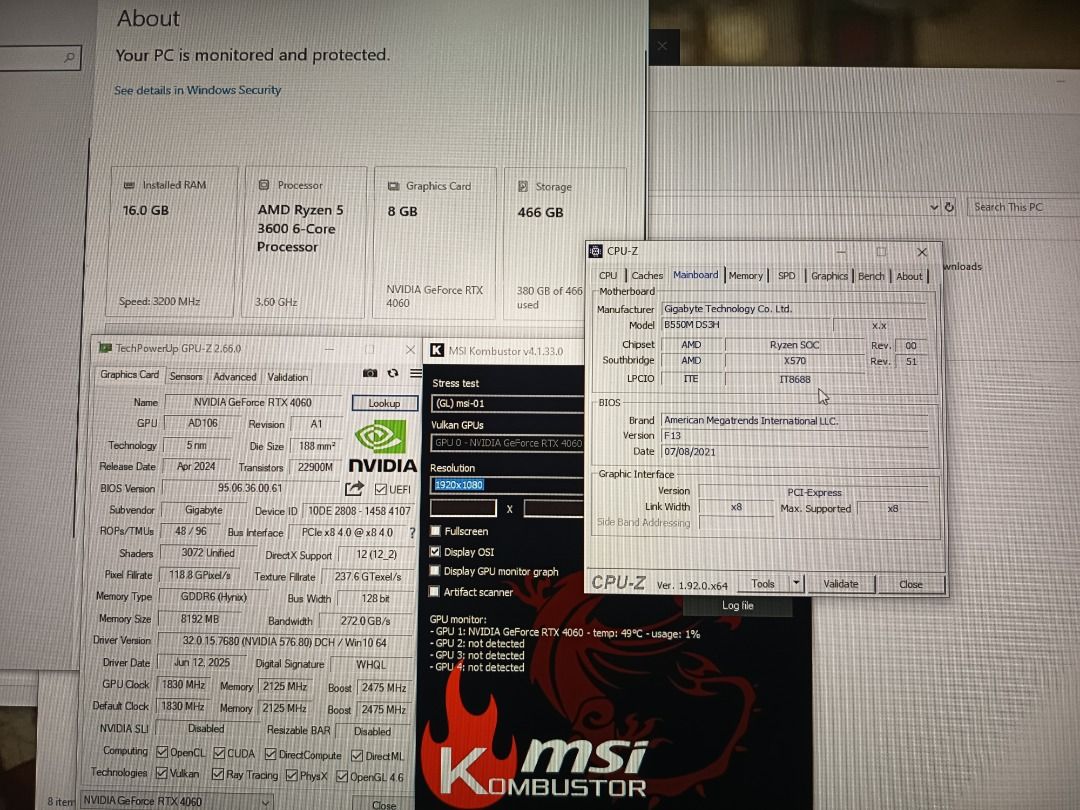Switch to Memory tab in CPU-Z
The width and height of the screenshot is (1080, 810).
745,276
